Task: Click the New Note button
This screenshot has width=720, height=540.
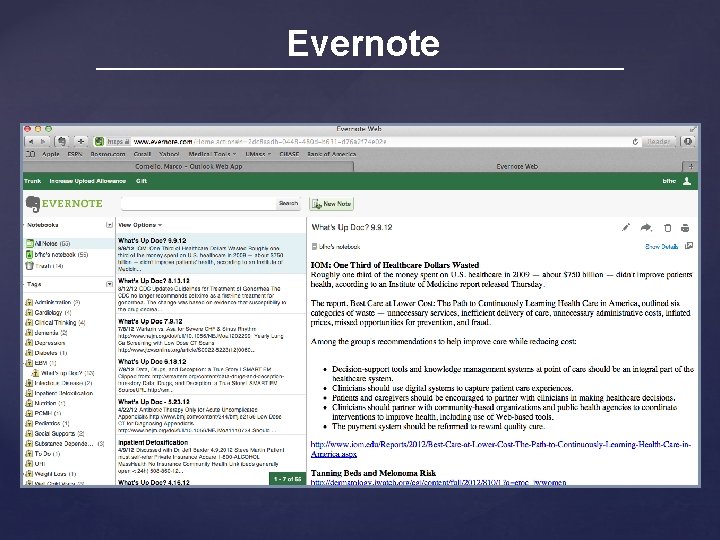Action: [332, 204]
